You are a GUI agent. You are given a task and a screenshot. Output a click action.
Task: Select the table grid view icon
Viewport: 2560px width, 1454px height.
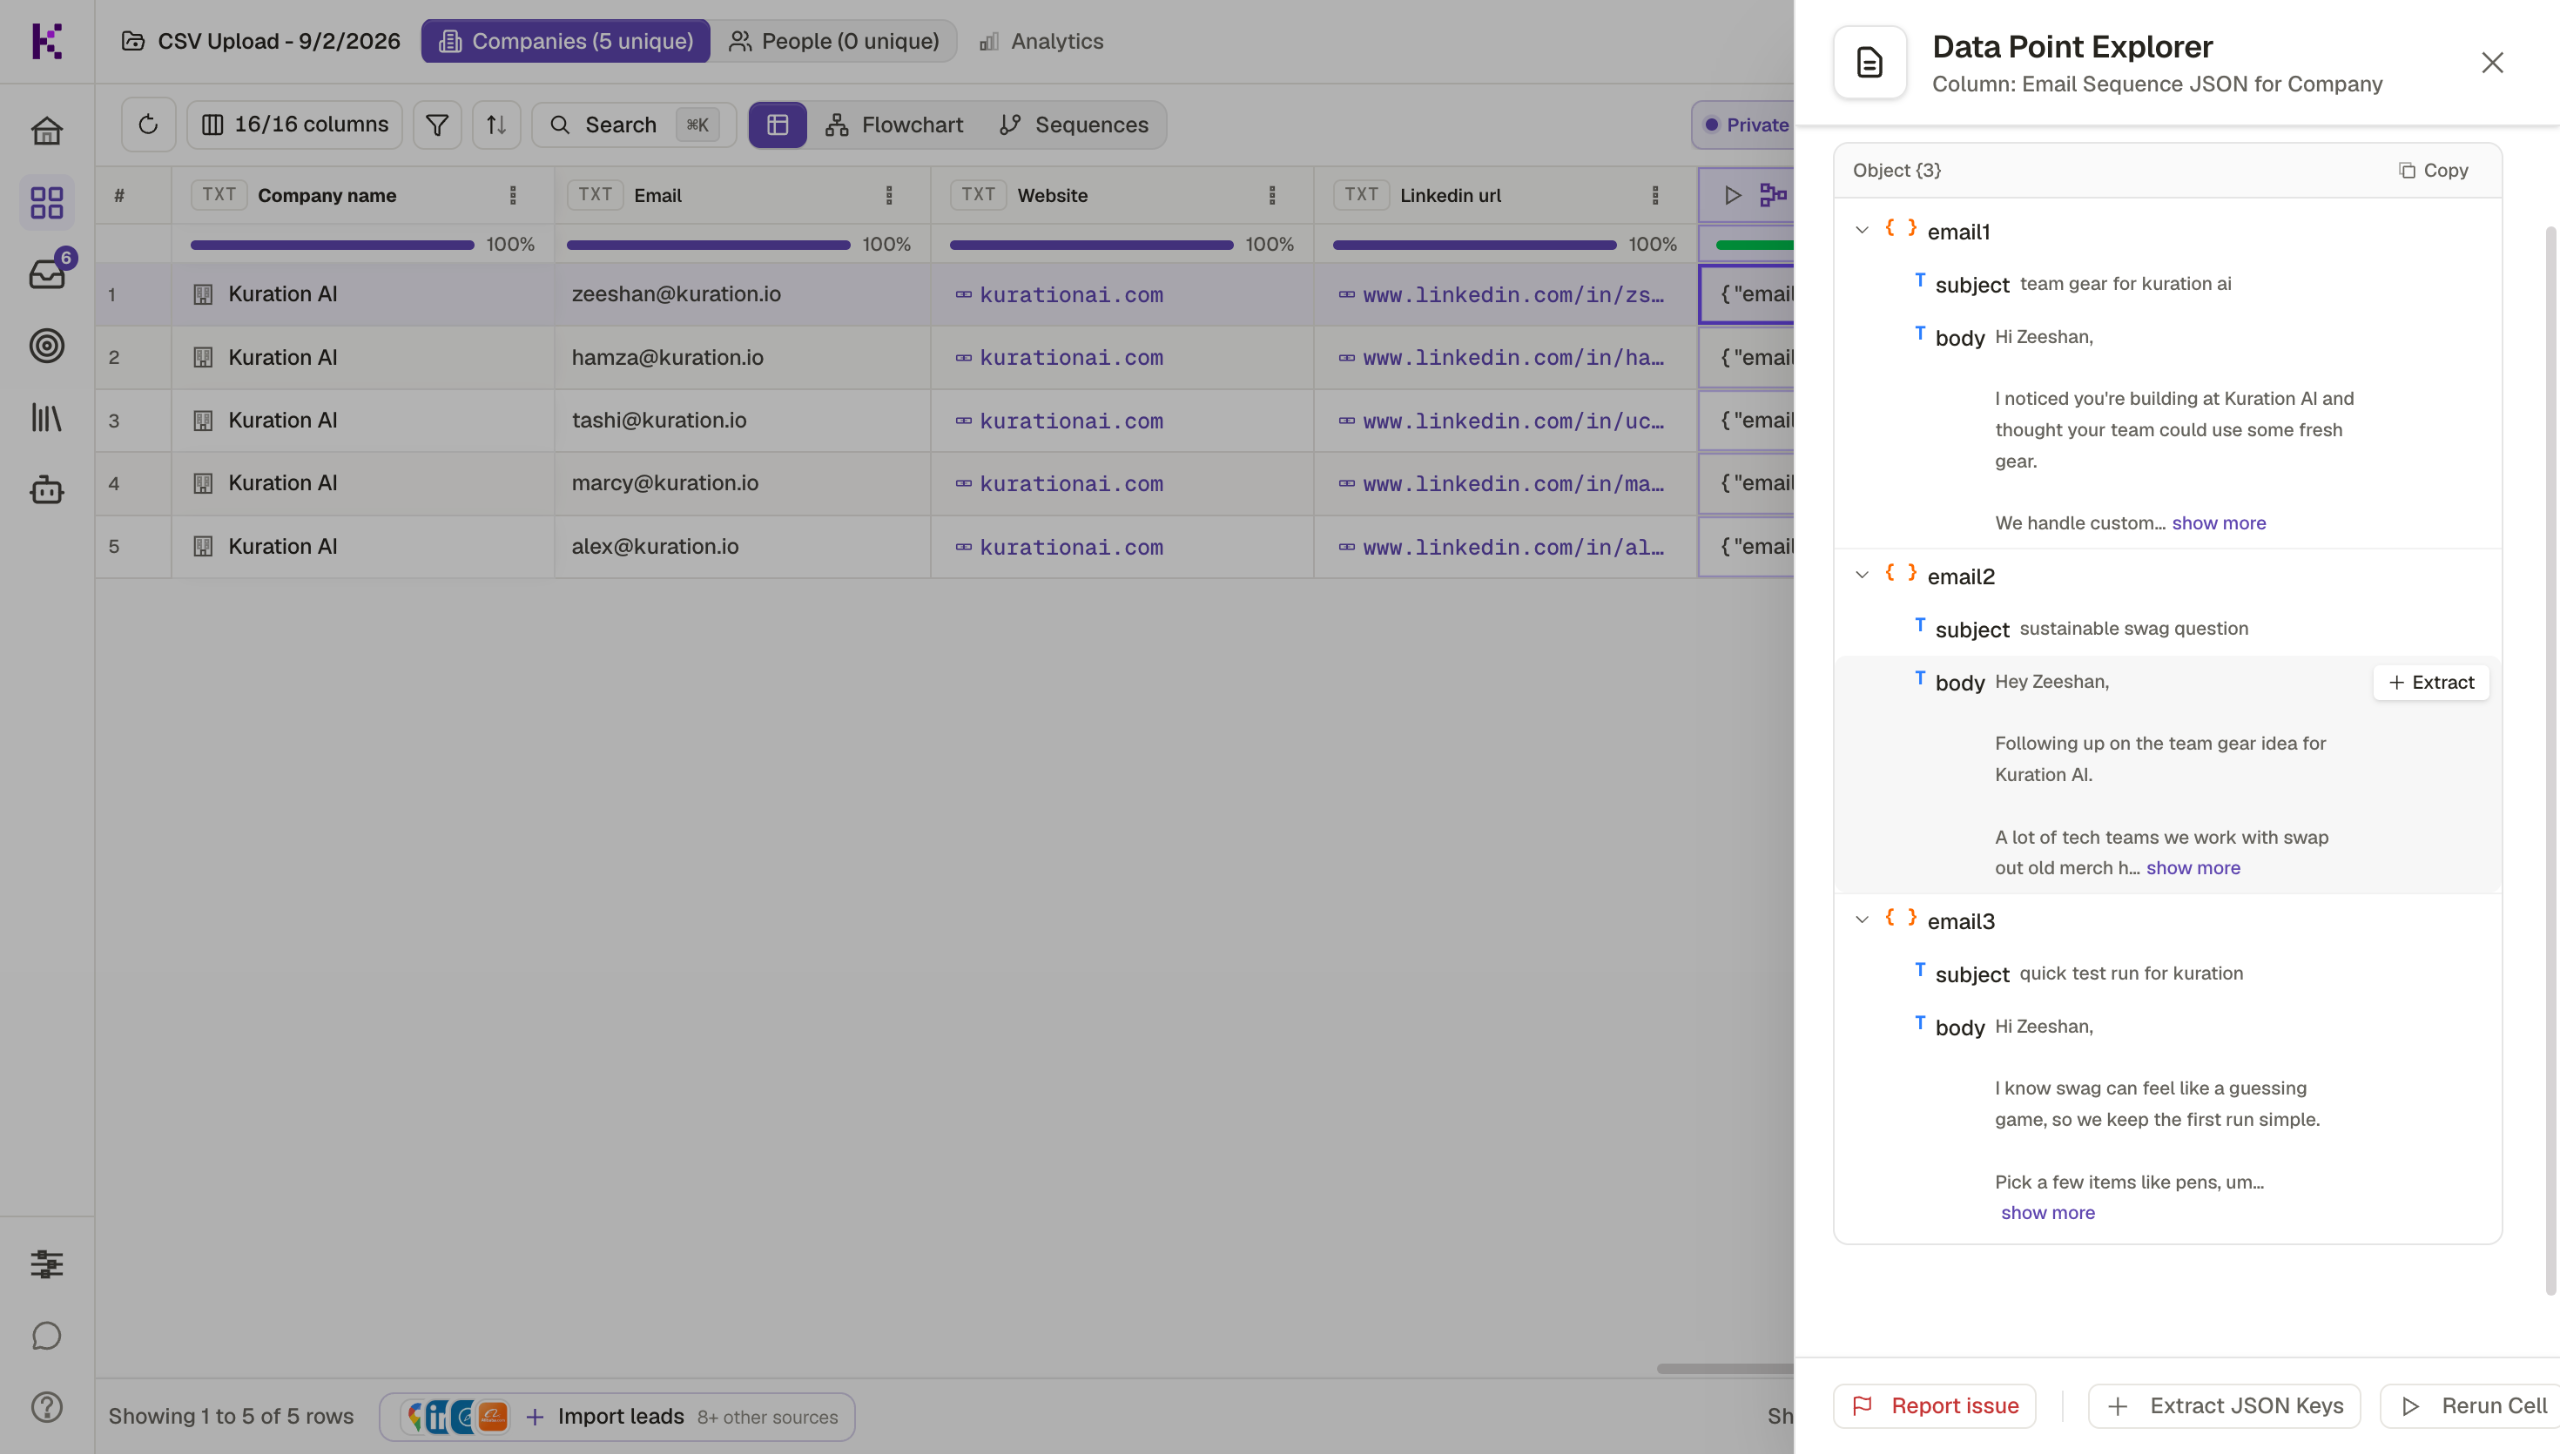point(778,124)
